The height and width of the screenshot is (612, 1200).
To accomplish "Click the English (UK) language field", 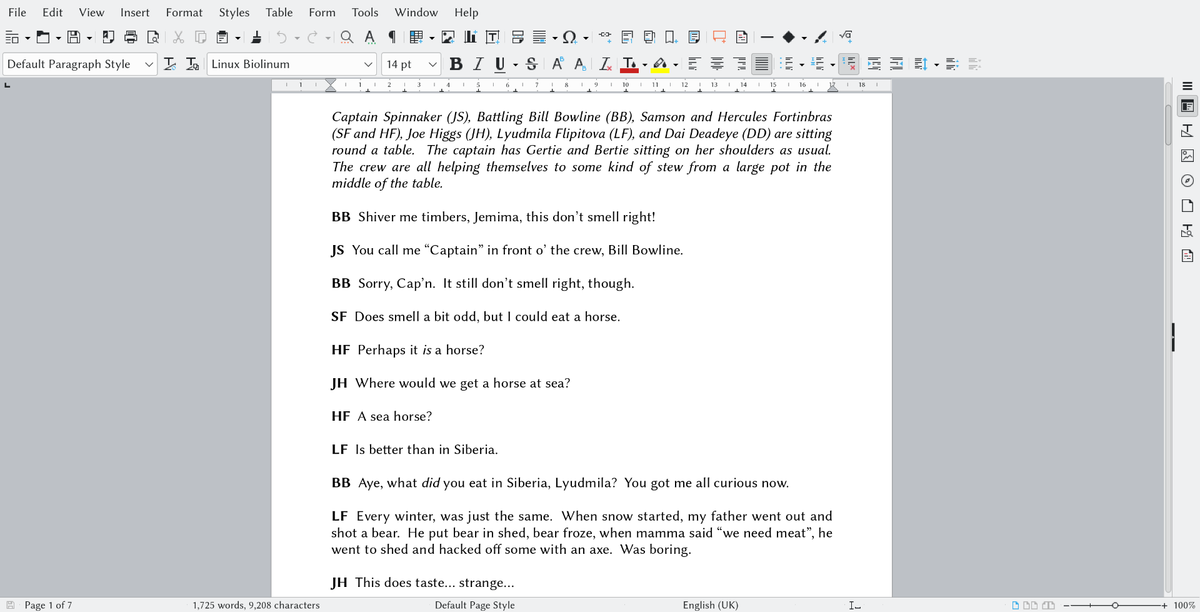I will click(x=710, y=604).
